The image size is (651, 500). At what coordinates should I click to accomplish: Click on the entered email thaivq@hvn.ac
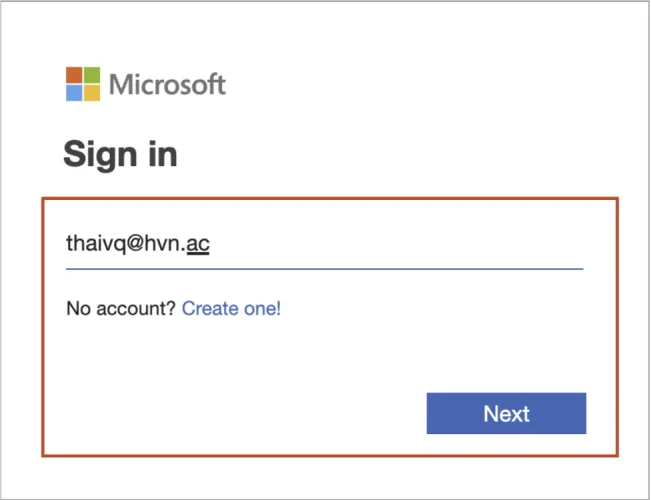tap(137, 243)
